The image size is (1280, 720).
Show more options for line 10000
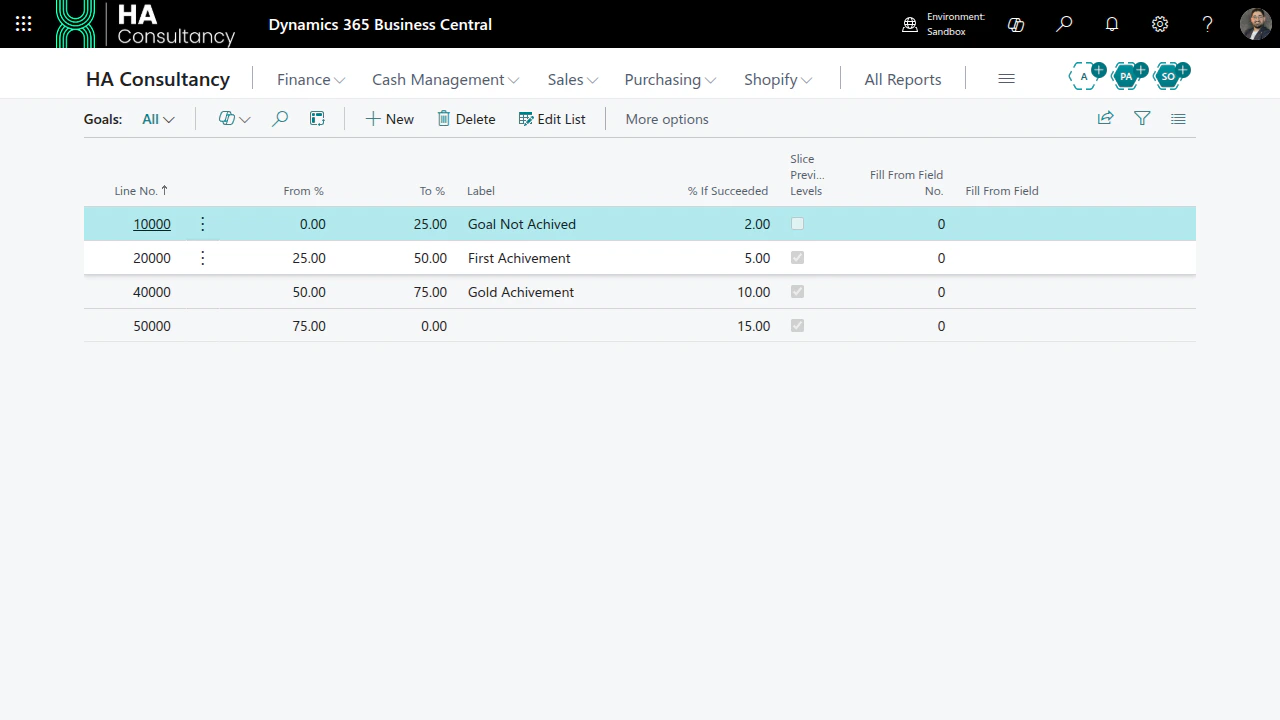coord(203,224)
